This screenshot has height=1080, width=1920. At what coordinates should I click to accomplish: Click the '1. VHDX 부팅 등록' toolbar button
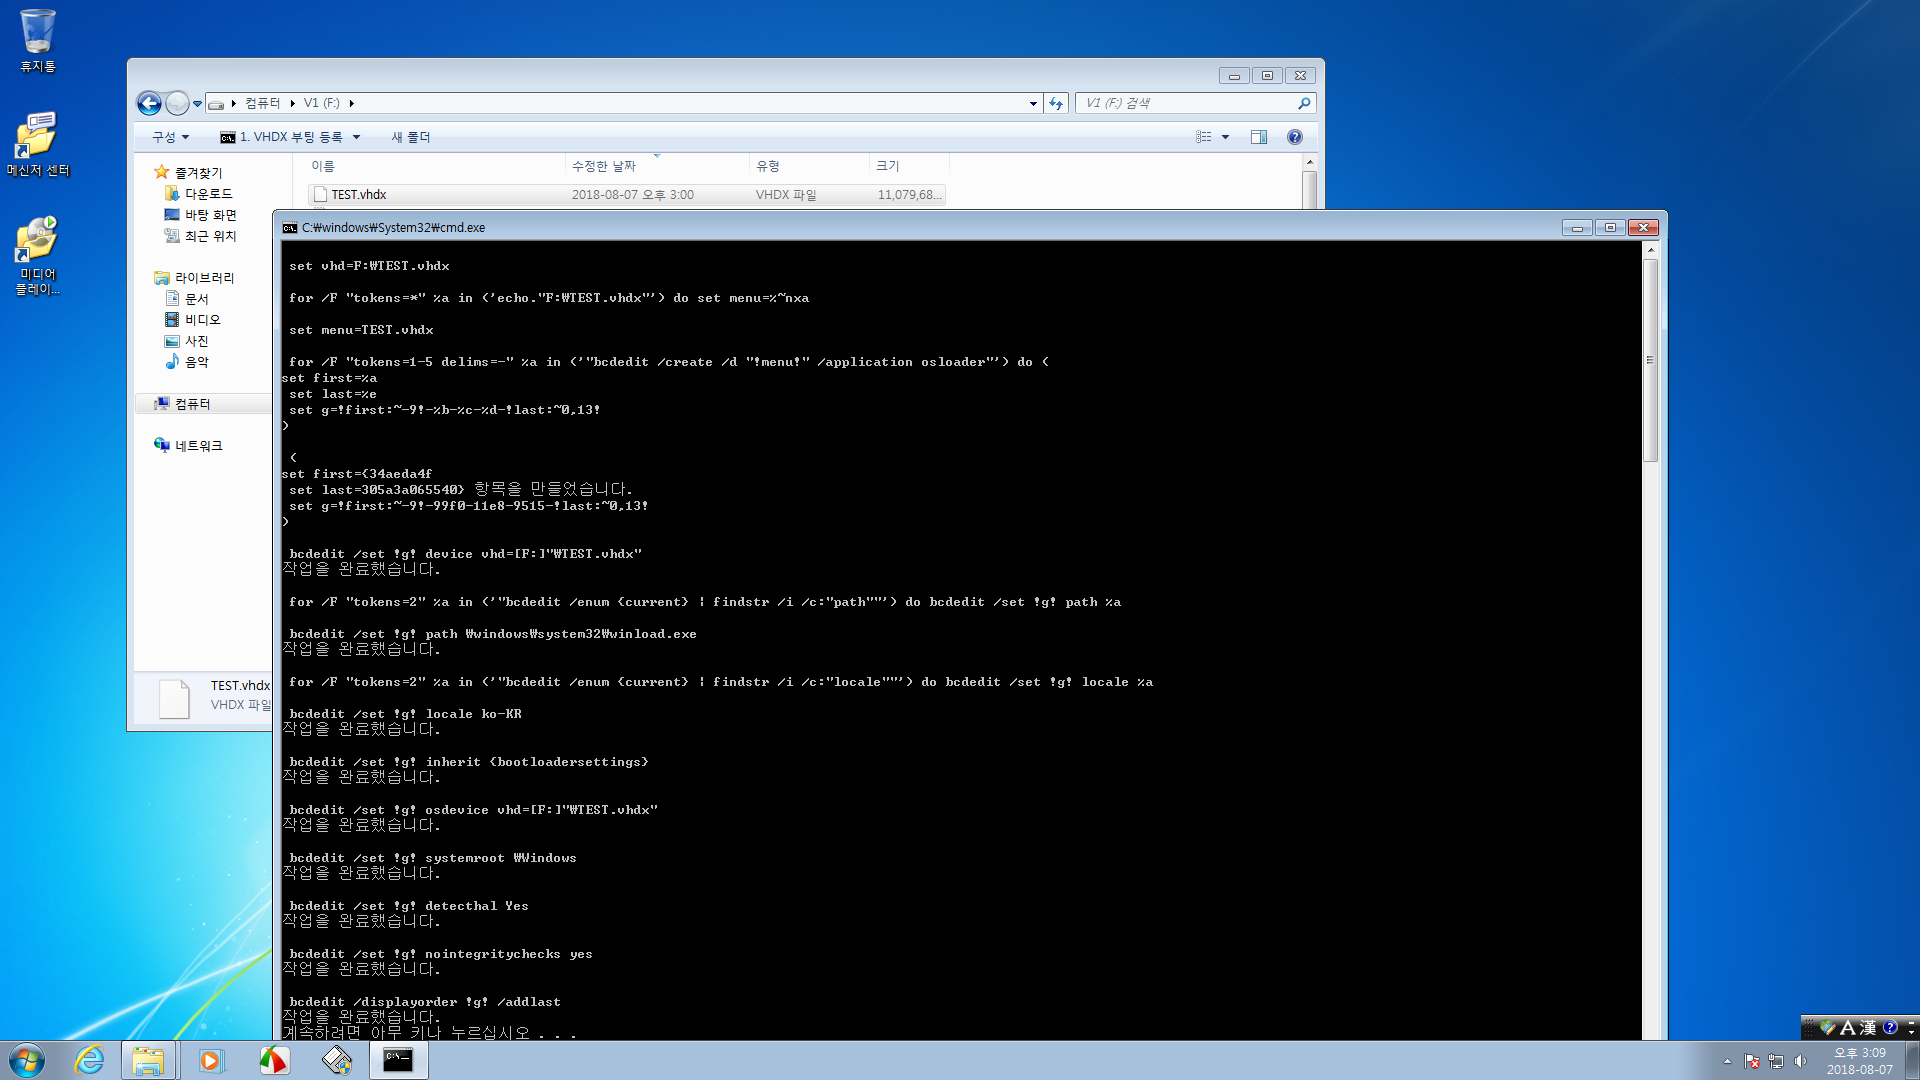281,137
